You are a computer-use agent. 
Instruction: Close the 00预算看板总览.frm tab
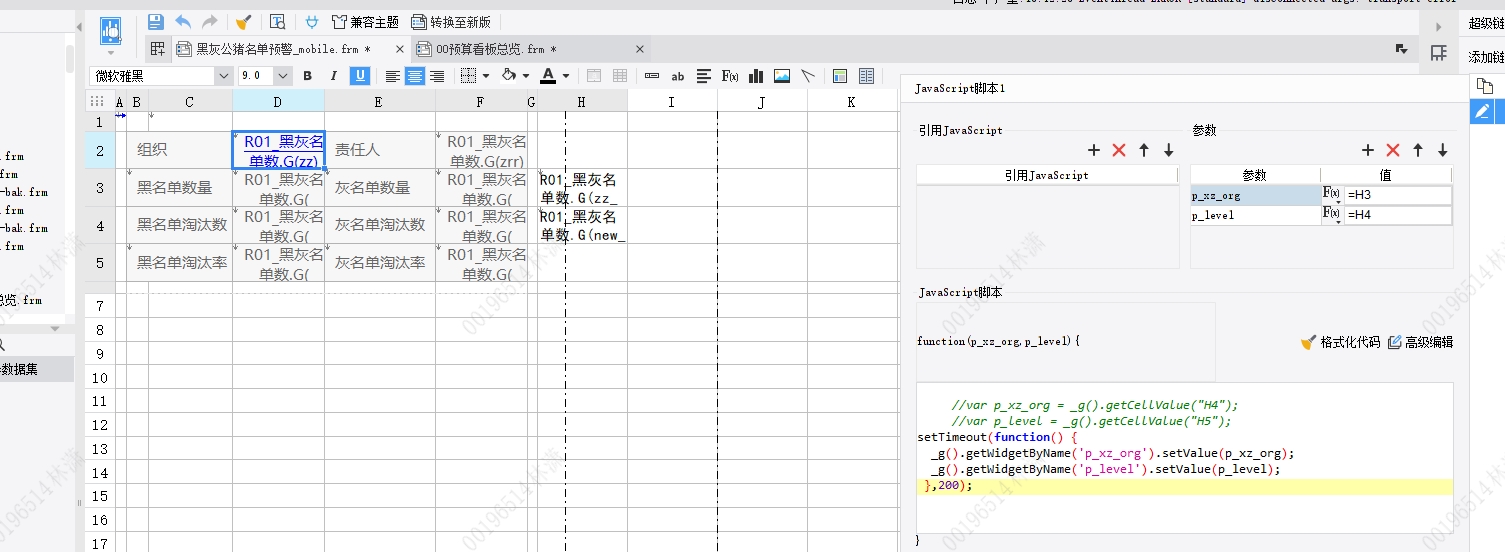click(640, 48)
